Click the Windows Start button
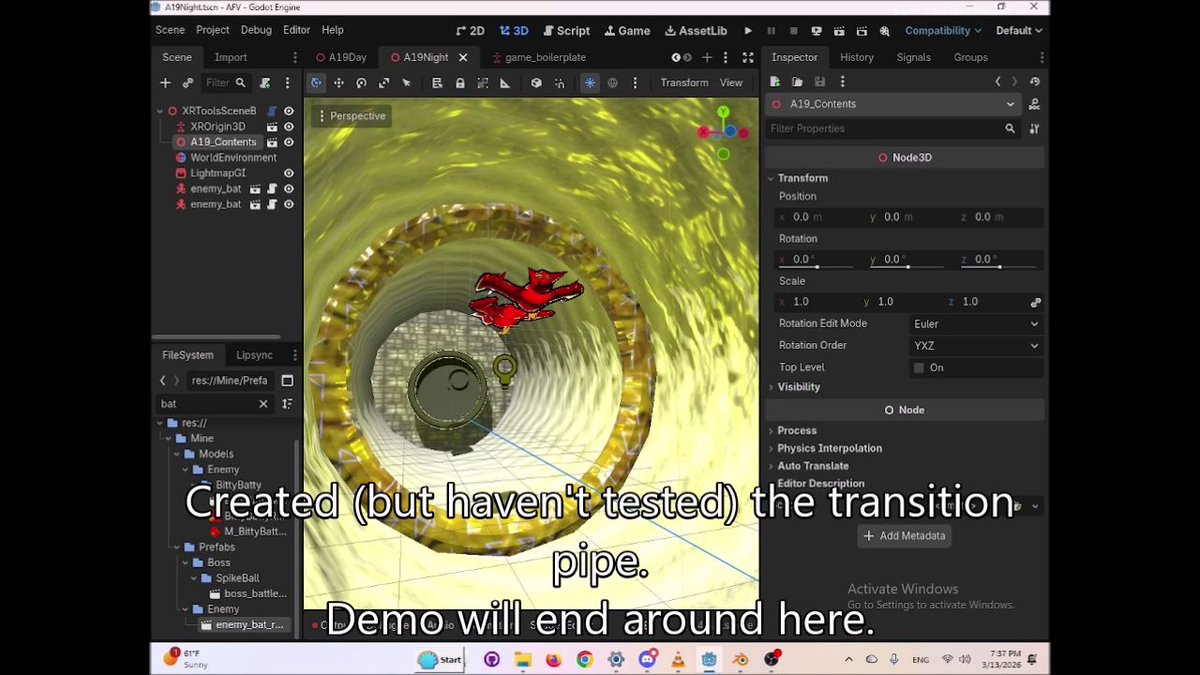The image size is (1200, 675). tap(440, 659)
